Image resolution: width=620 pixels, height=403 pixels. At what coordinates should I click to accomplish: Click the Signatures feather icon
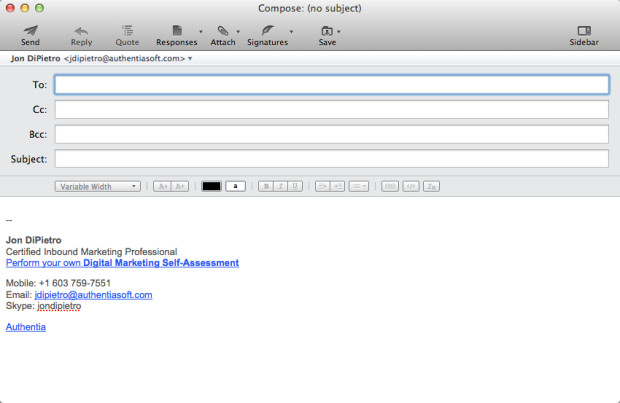point(268,30)
